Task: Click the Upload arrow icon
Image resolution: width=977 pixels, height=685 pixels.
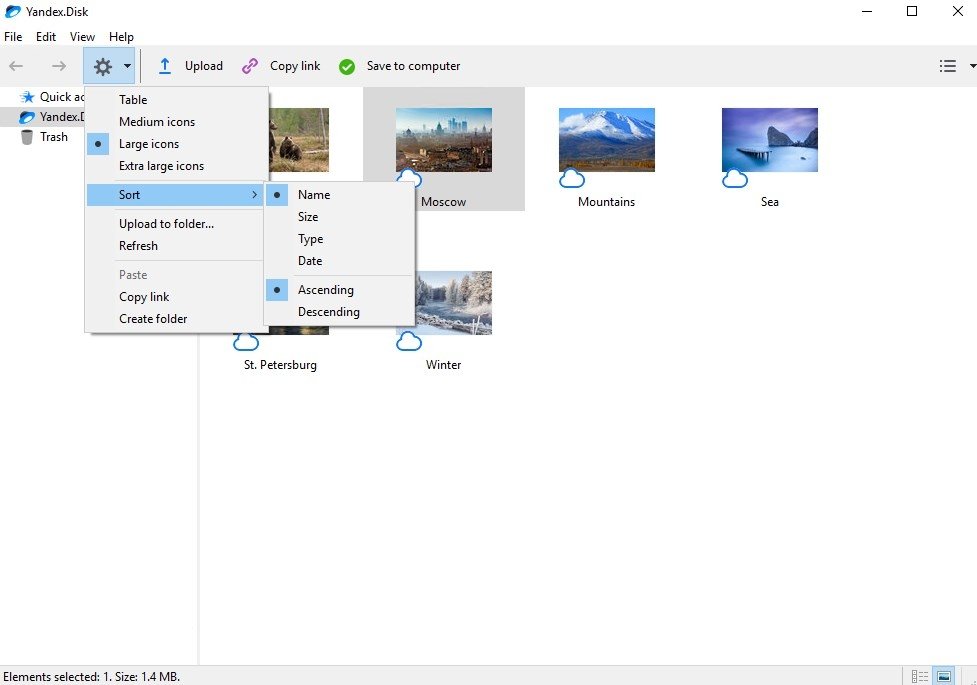Action: pos(166,66)
